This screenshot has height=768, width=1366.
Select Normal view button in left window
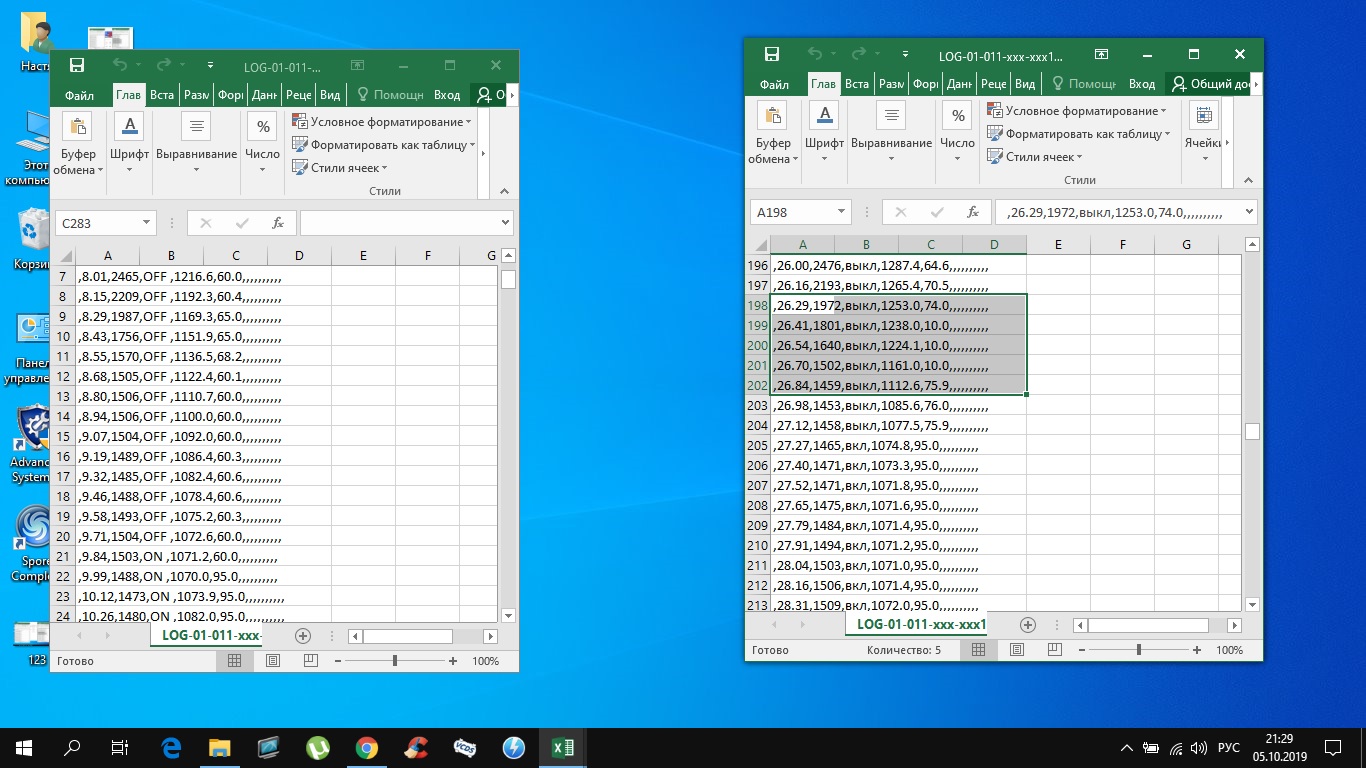pyautogui.click(x=234, y=661)
